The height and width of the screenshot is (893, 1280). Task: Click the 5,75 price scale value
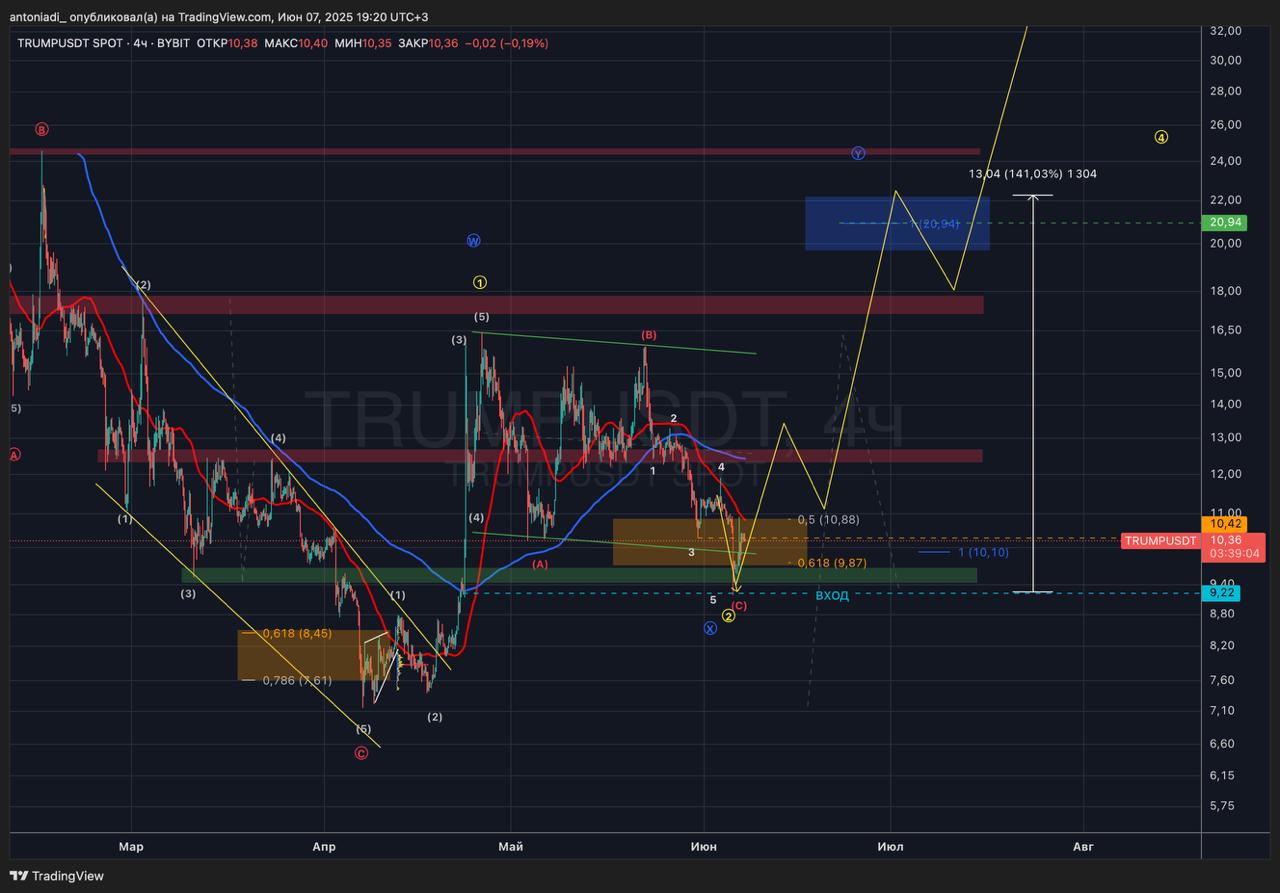point(1223,806)
